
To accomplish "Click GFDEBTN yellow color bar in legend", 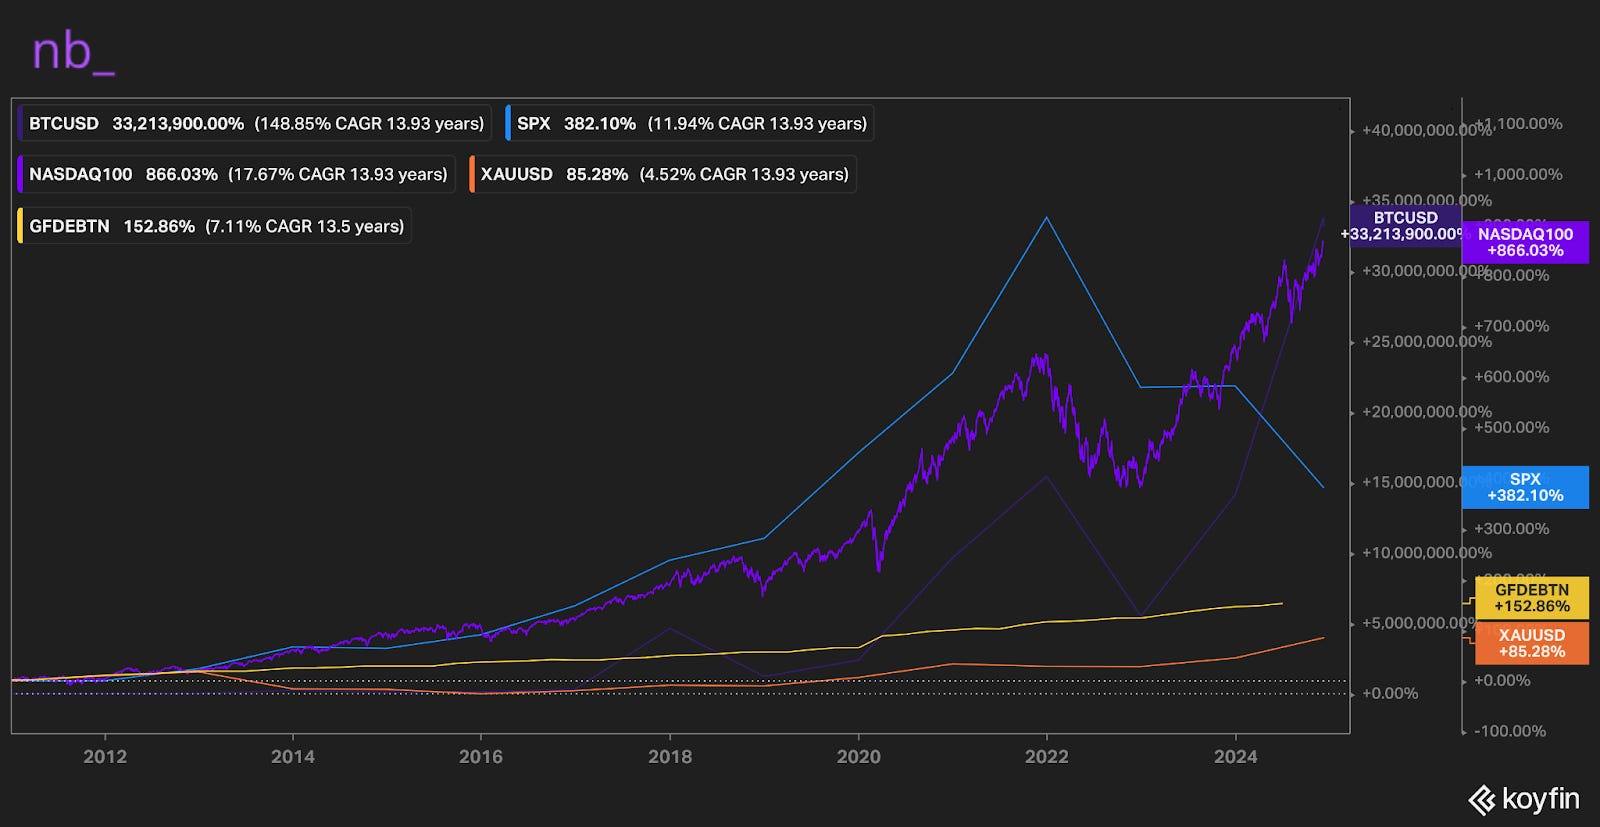I will pos(20,226).
